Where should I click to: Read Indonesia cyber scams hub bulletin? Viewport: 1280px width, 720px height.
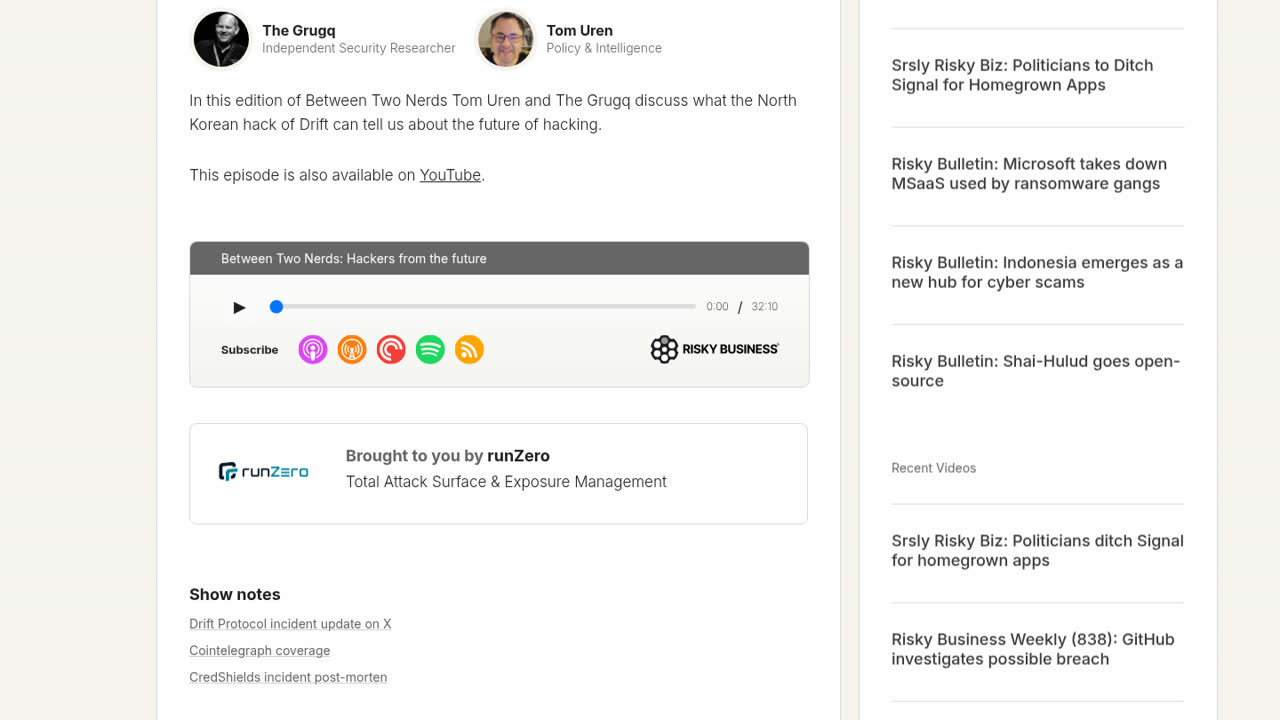point(1037,272)
